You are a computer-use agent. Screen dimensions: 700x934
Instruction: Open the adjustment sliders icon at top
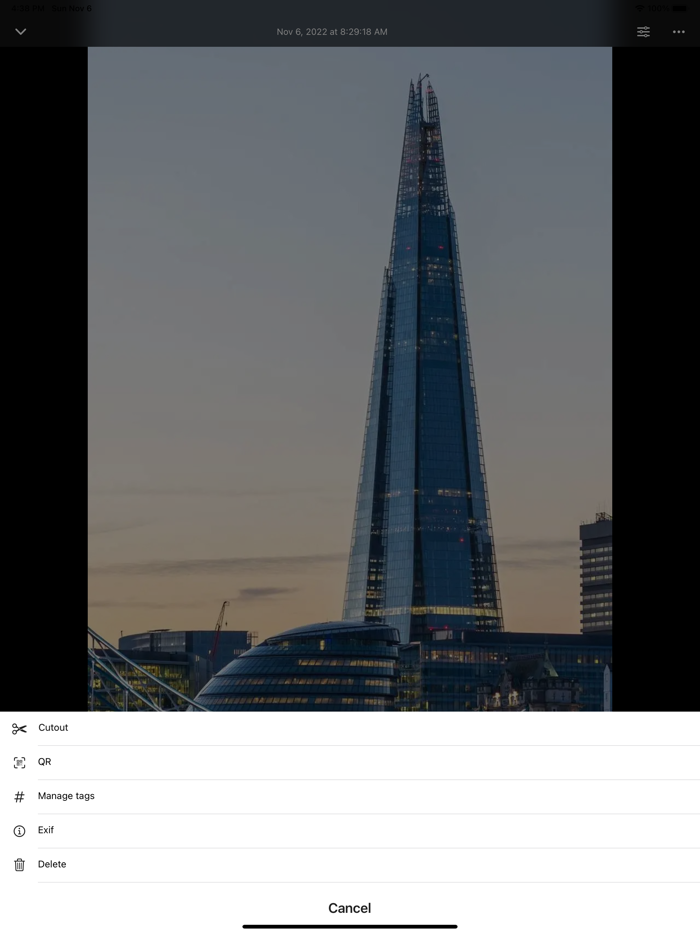[643, 32]
